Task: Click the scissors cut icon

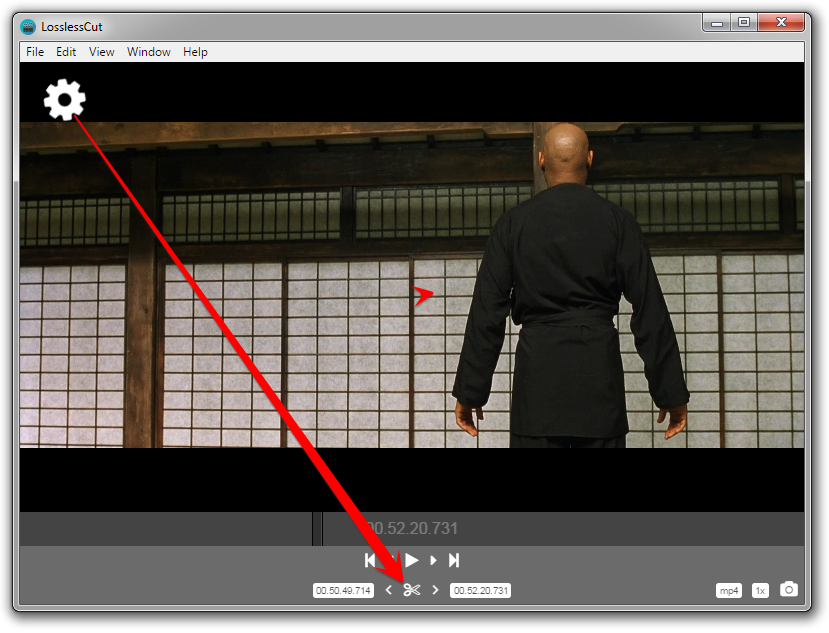Action: (x=412, y=590)
